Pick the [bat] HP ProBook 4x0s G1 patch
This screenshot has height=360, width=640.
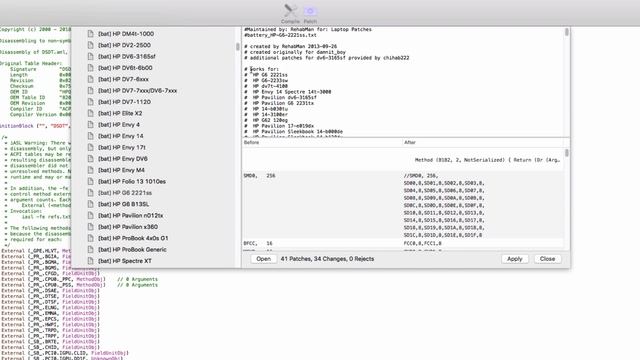coord(133,238)
